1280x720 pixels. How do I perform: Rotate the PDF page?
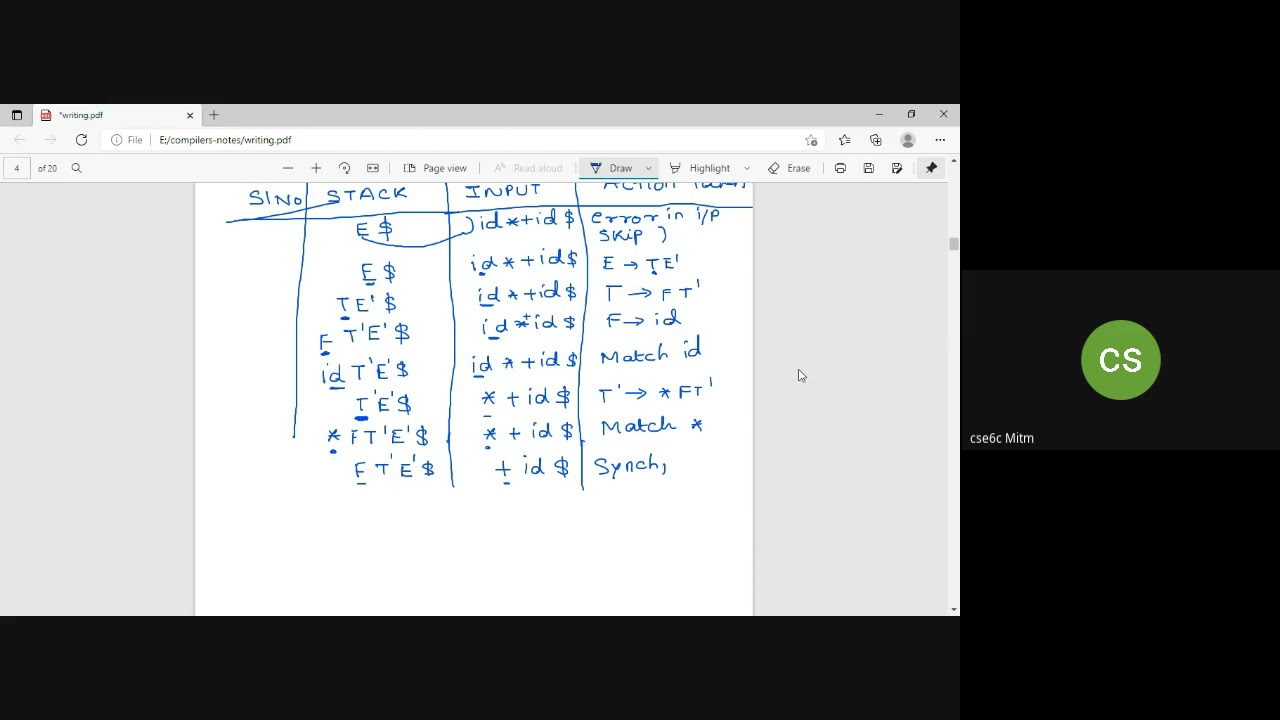click(344, 168)
